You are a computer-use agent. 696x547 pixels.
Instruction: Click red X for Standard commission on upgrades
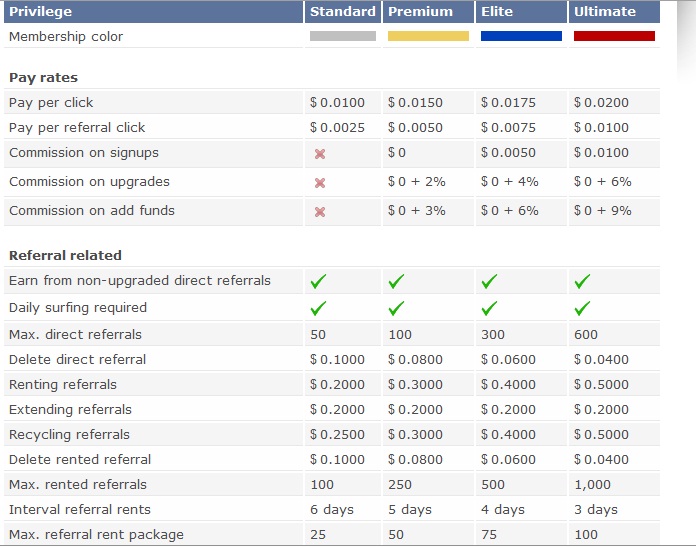tap(320, 183)
